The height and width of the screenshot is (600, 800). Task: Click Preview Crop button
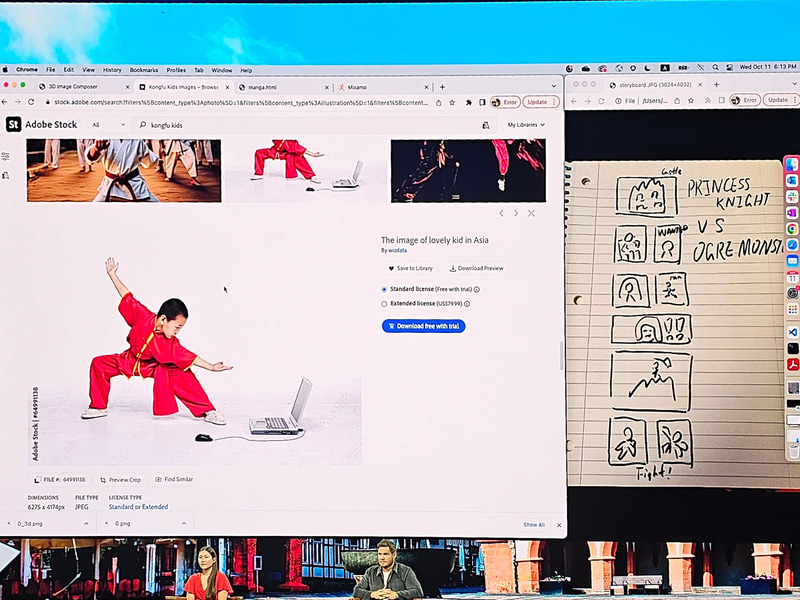[120, 480]
